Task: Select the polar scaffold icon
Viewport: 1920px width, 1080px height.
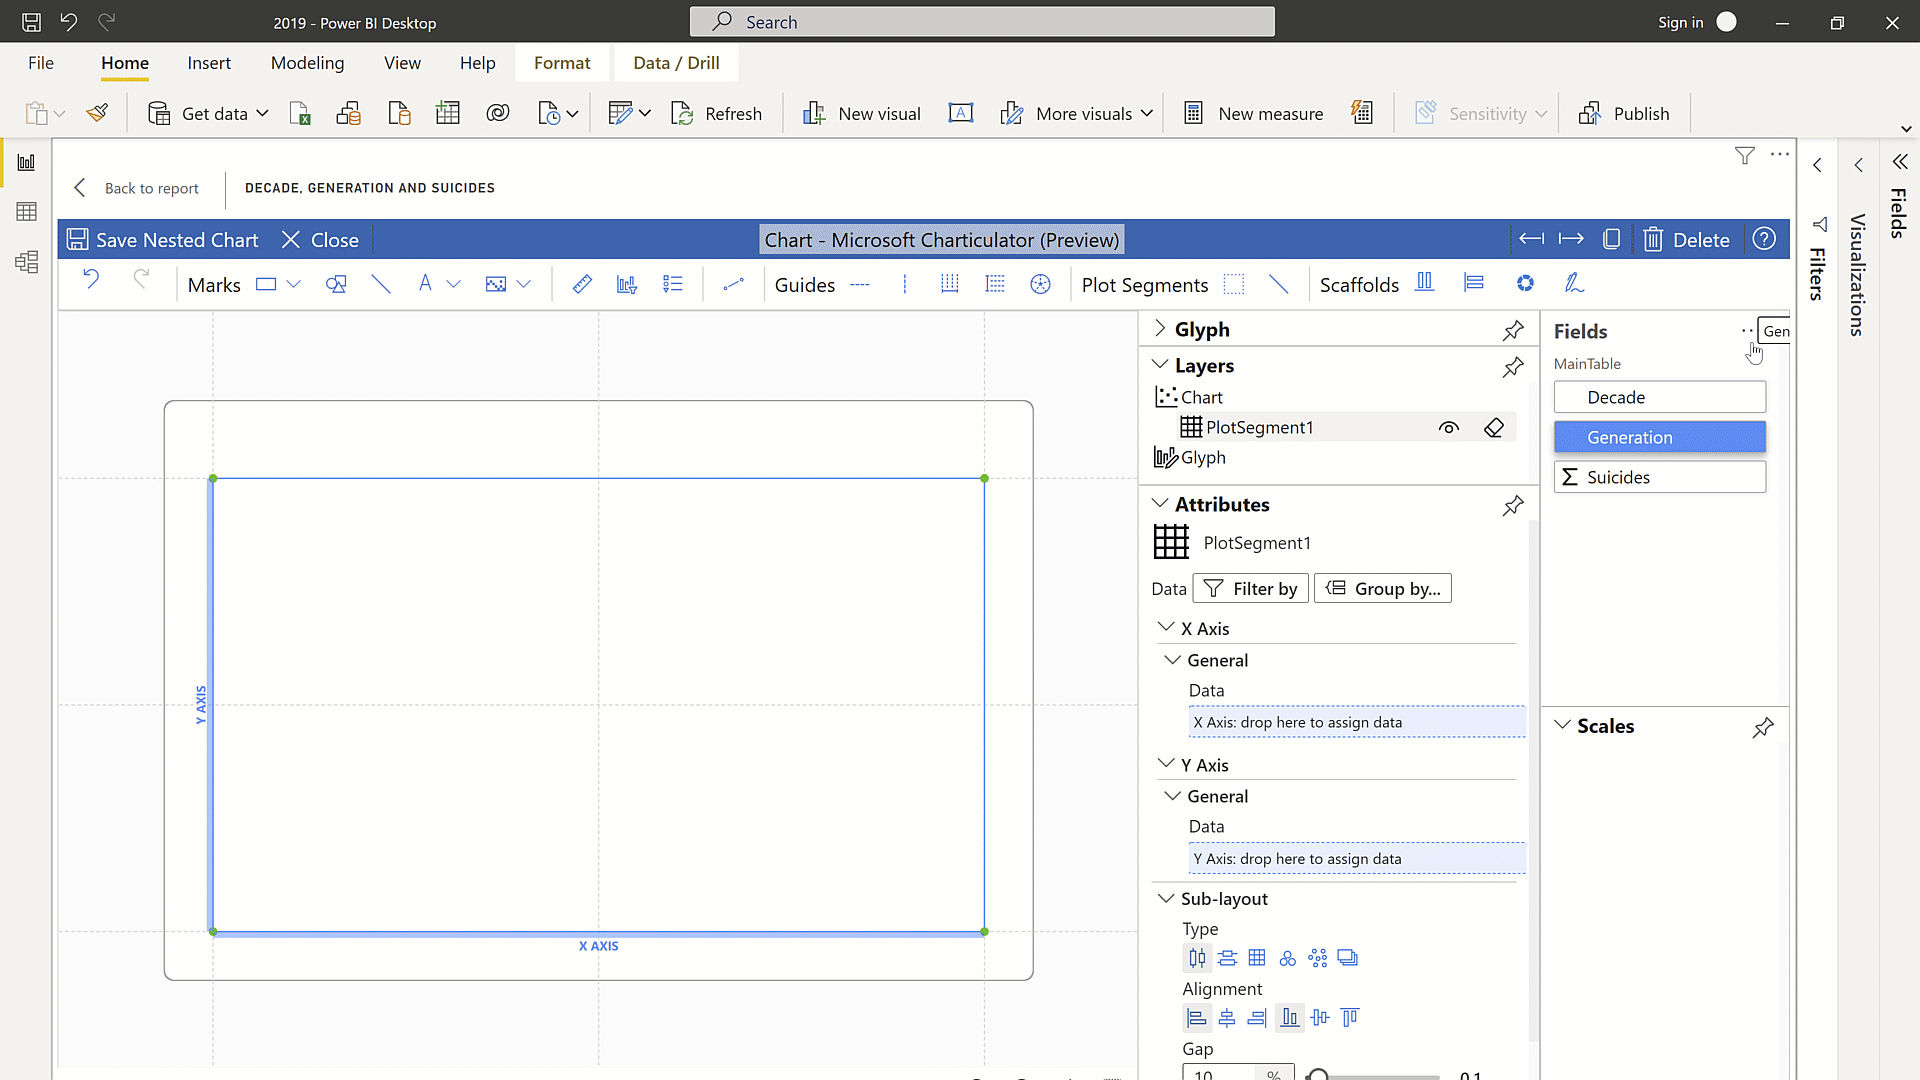Action: tap(1525, 283)
